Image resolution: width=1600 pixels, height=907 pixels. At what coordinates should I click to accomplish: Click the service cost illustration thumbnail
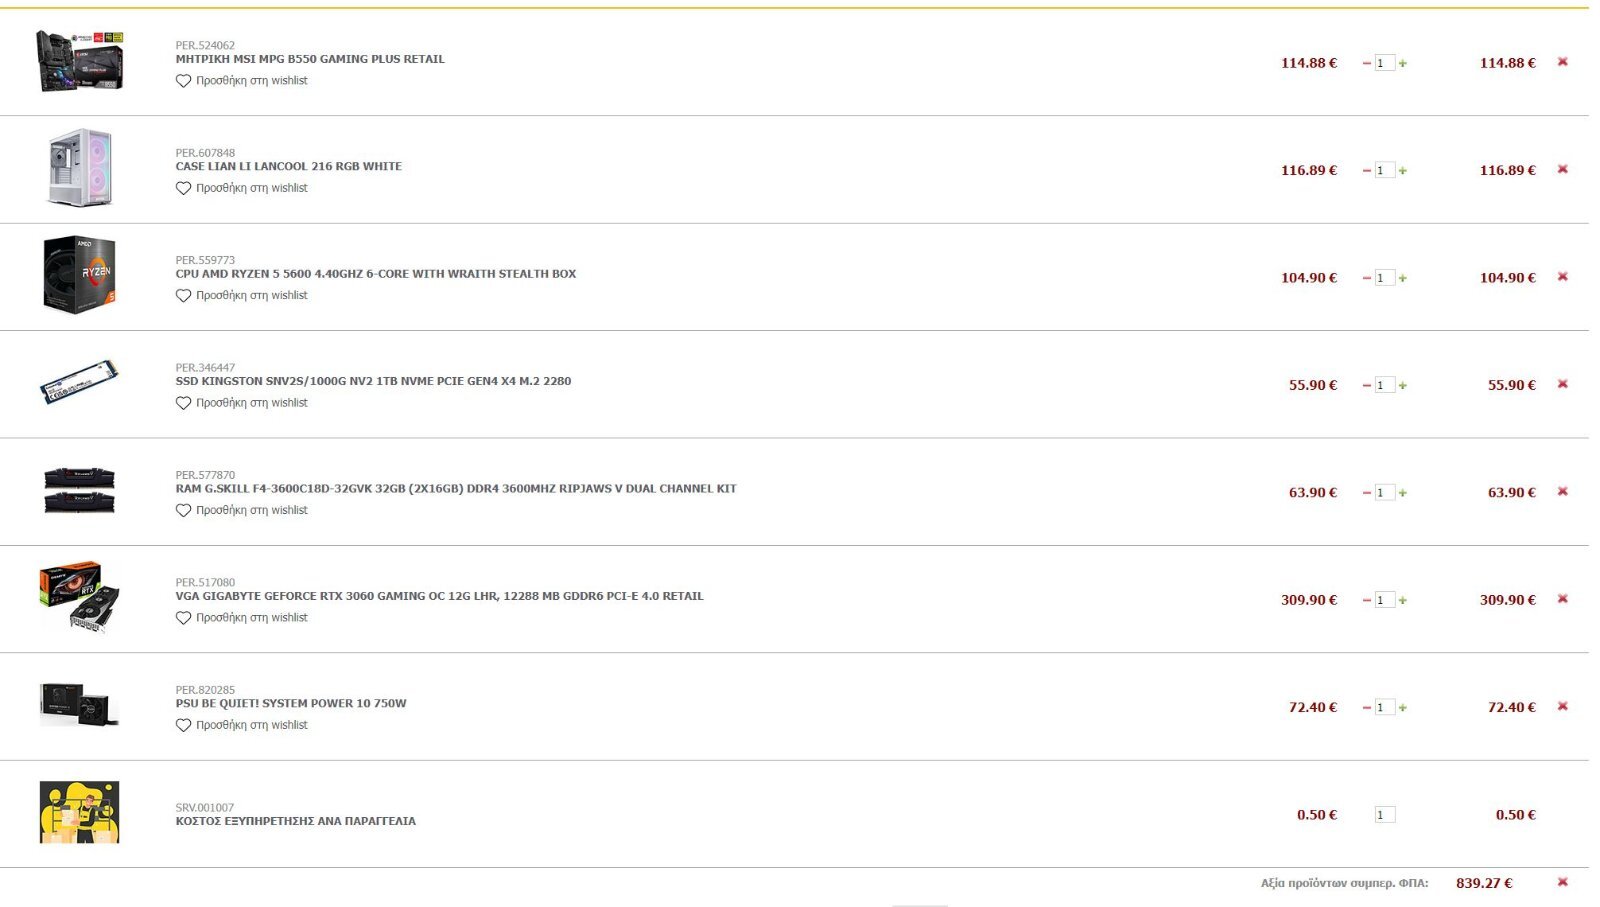click(79, 812)
